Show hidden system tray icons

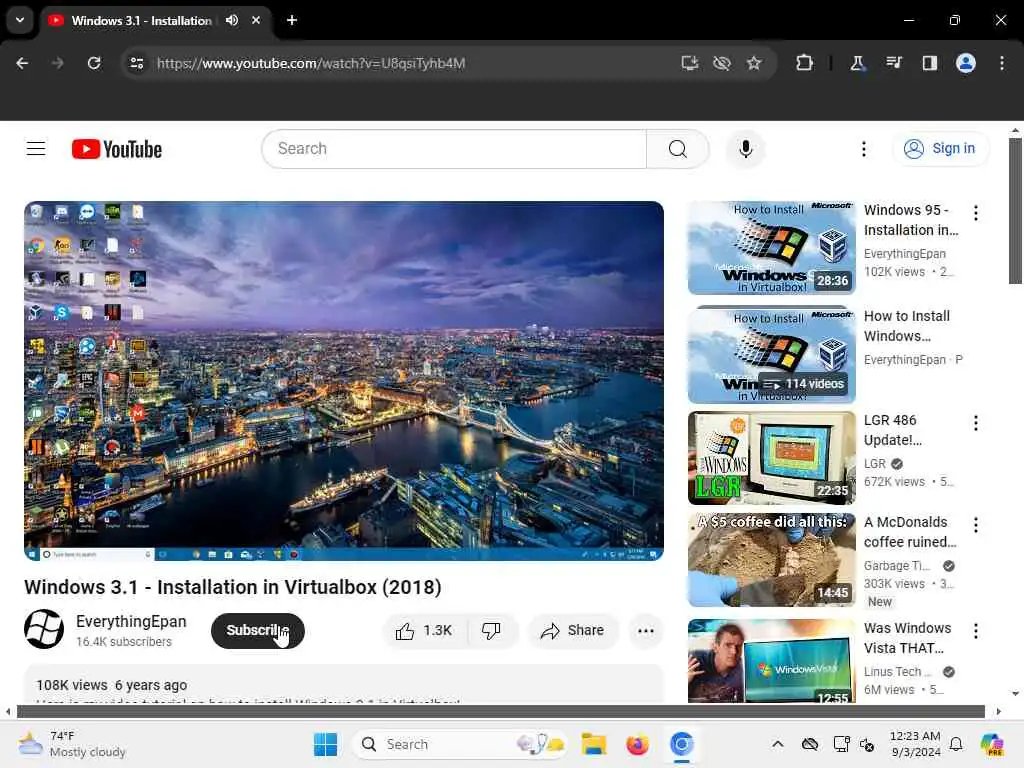point(777,744)
